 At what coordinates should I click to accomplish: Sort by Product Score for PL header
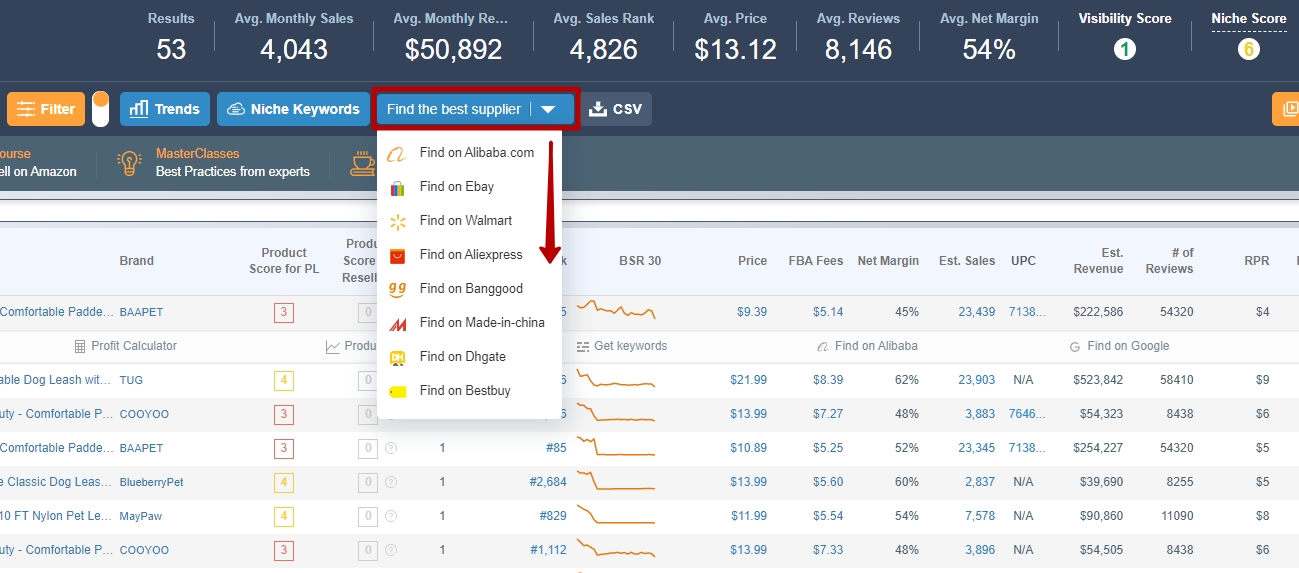coord(284,261)
